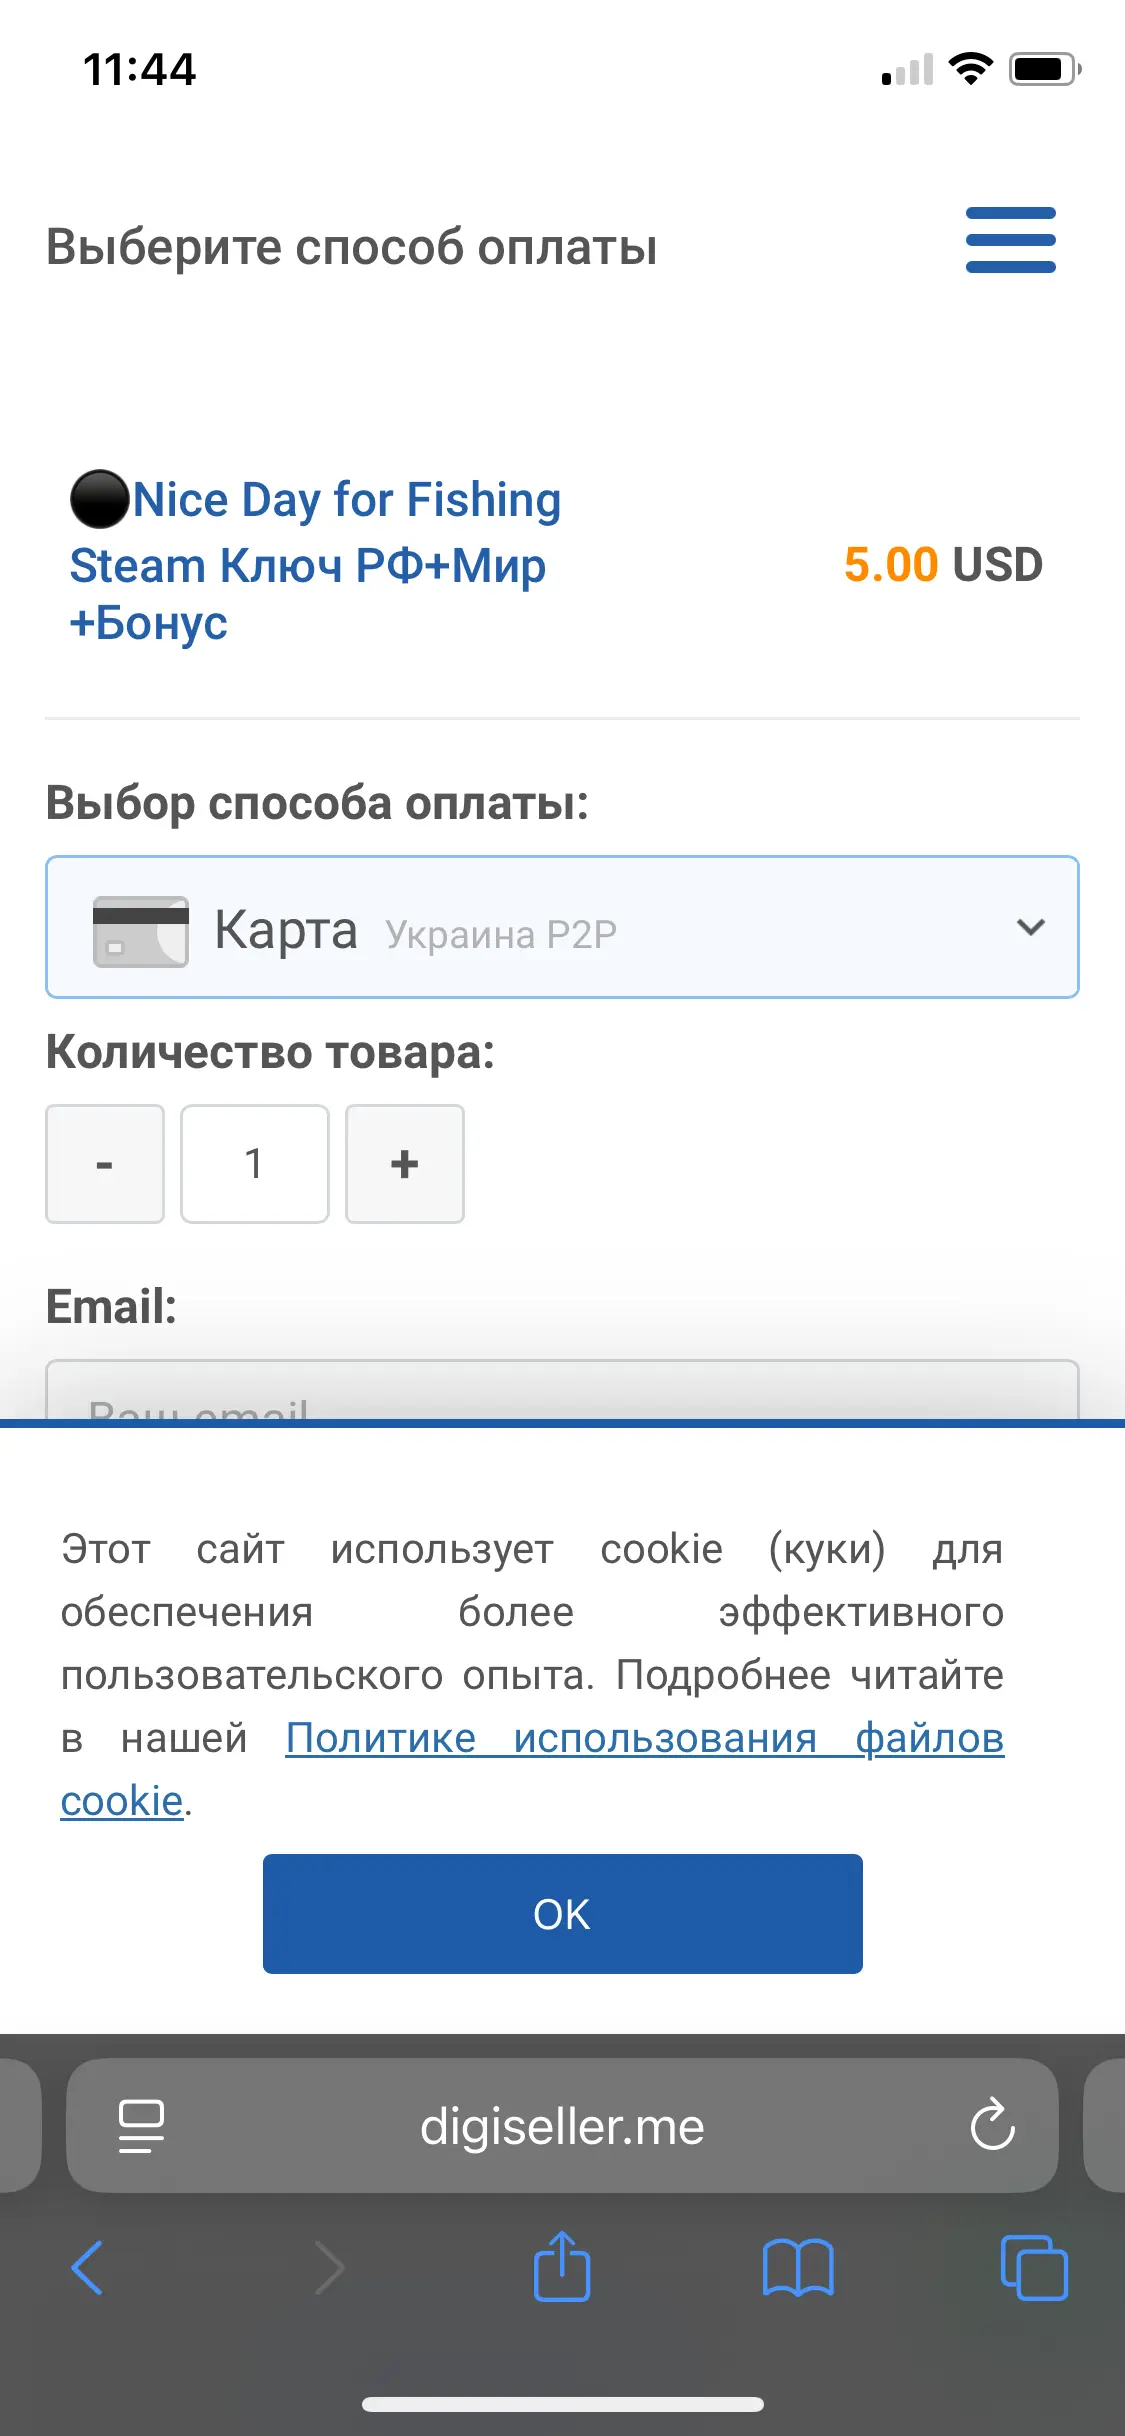The height and width of the screenshot is (2436, 1125).
Task: Tap the black circle product icon
Action: [99, 499]
